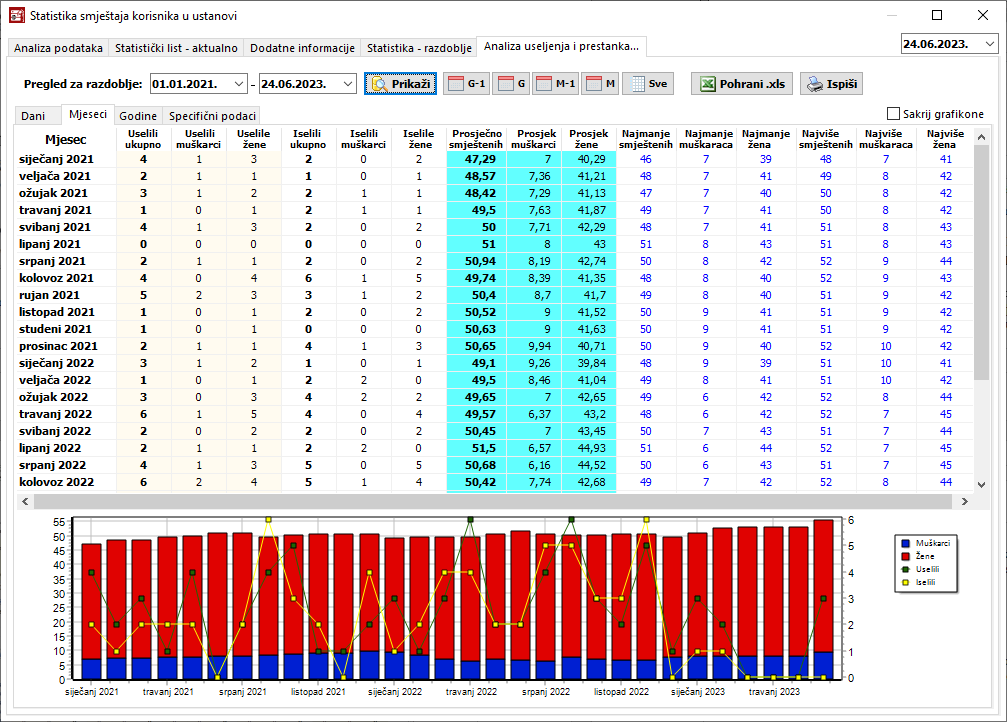Viewport: 1007px width, 722px height.
Task: Expand the end date 24.06.2023. dropdown
Action: pyautogui.click(x=347, y=84)
